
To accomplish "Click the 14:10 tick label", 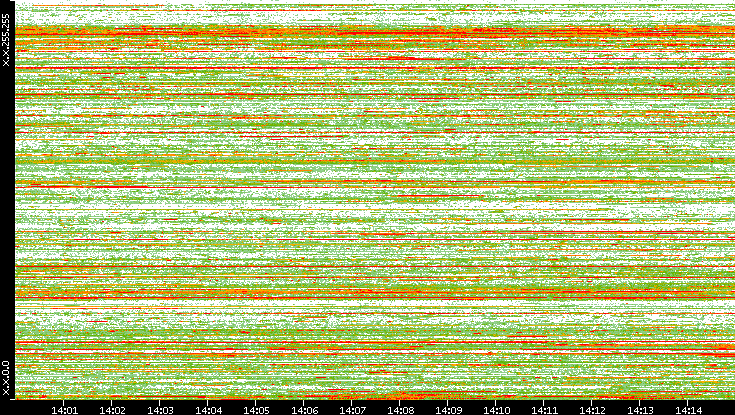I will pyautogui.click(x=497, y=409).
